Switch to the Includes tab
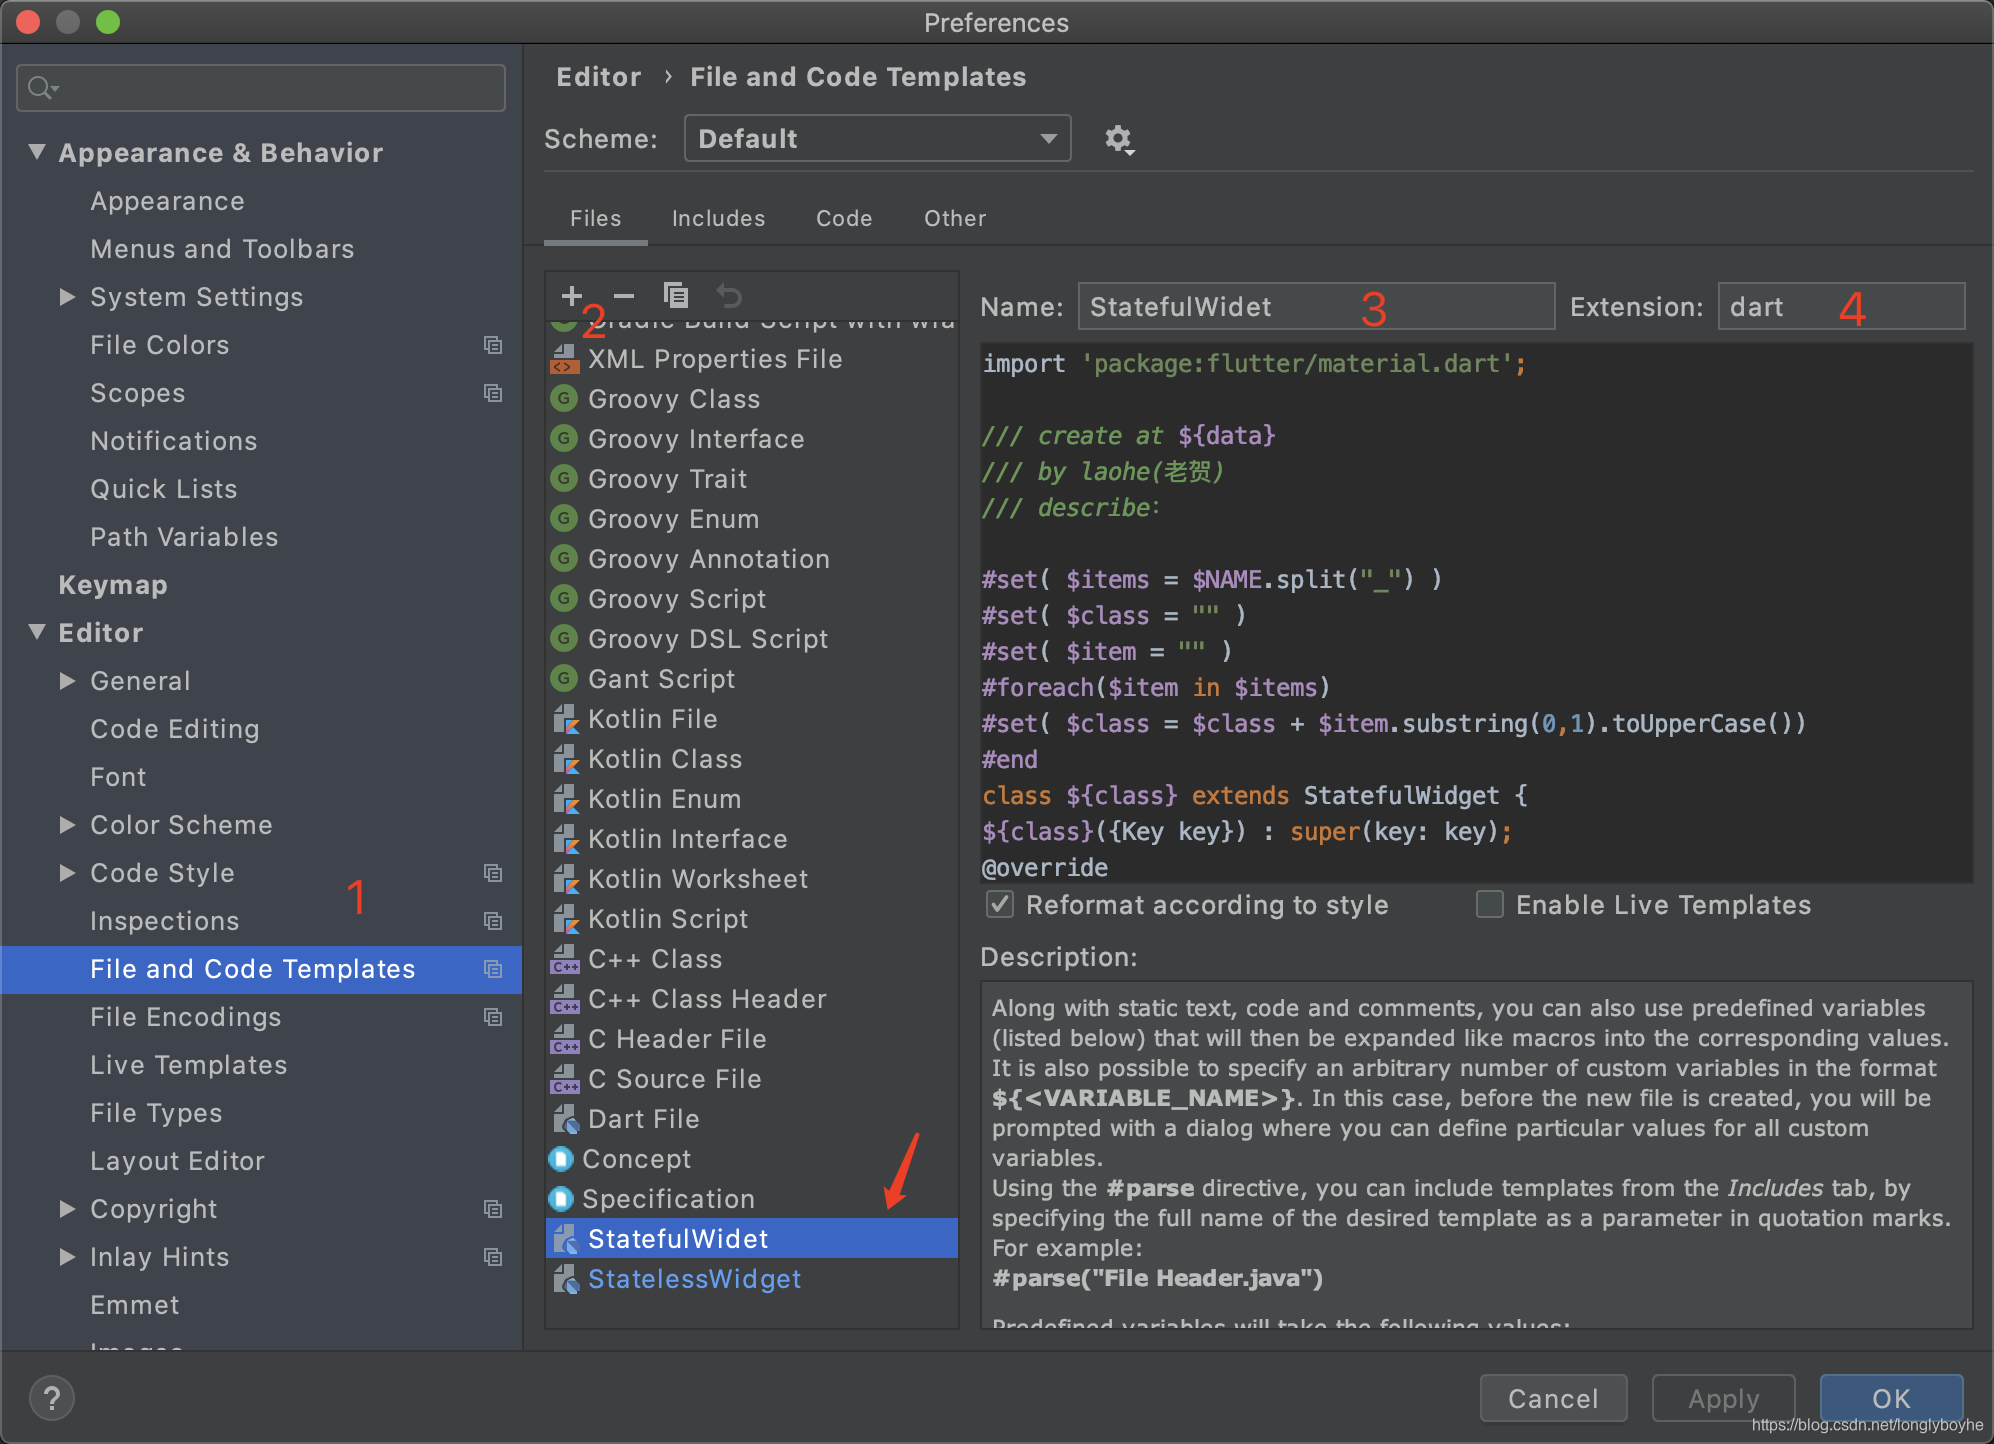 tap(718, 218)
